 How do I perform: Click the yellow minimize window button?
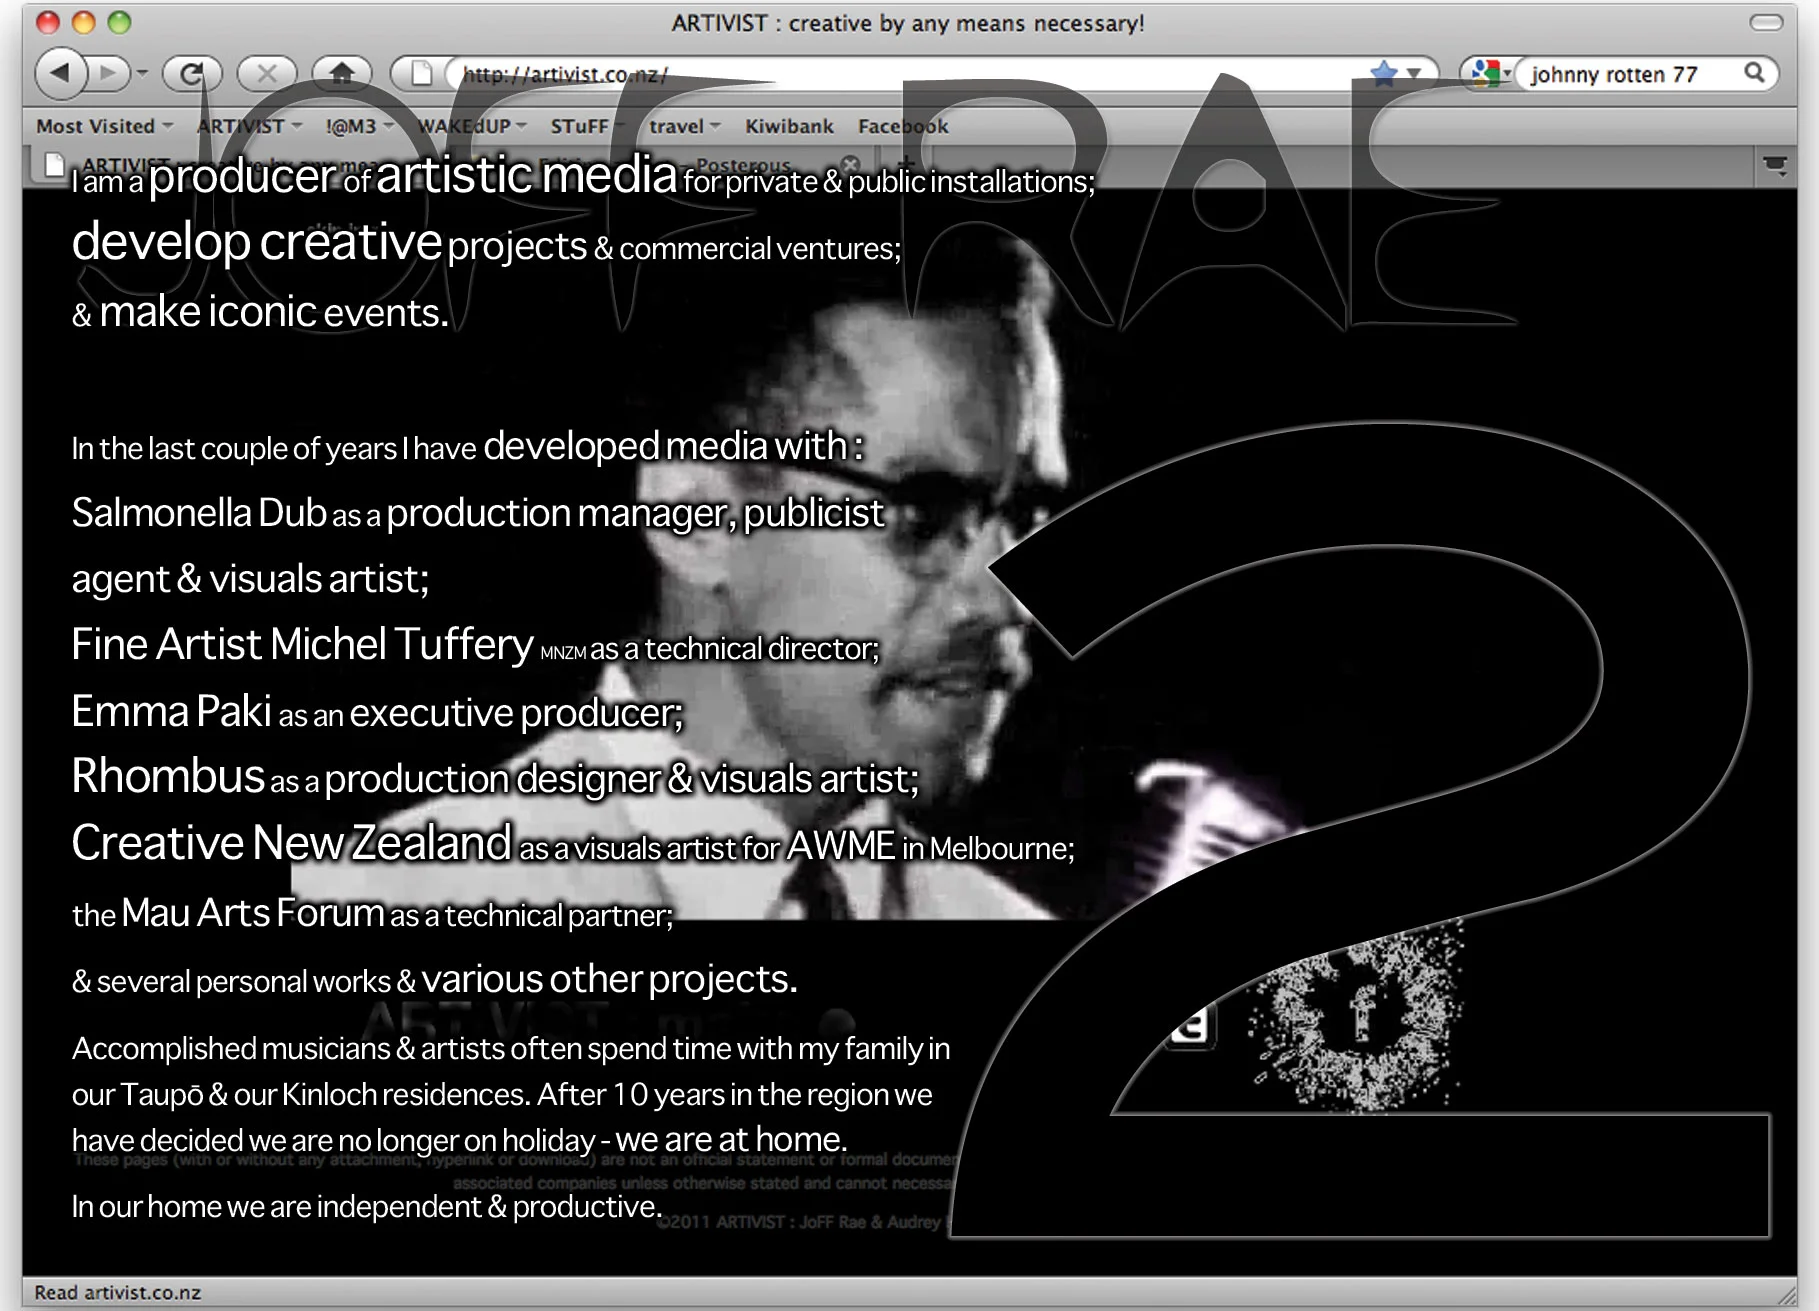pos(83,22)
